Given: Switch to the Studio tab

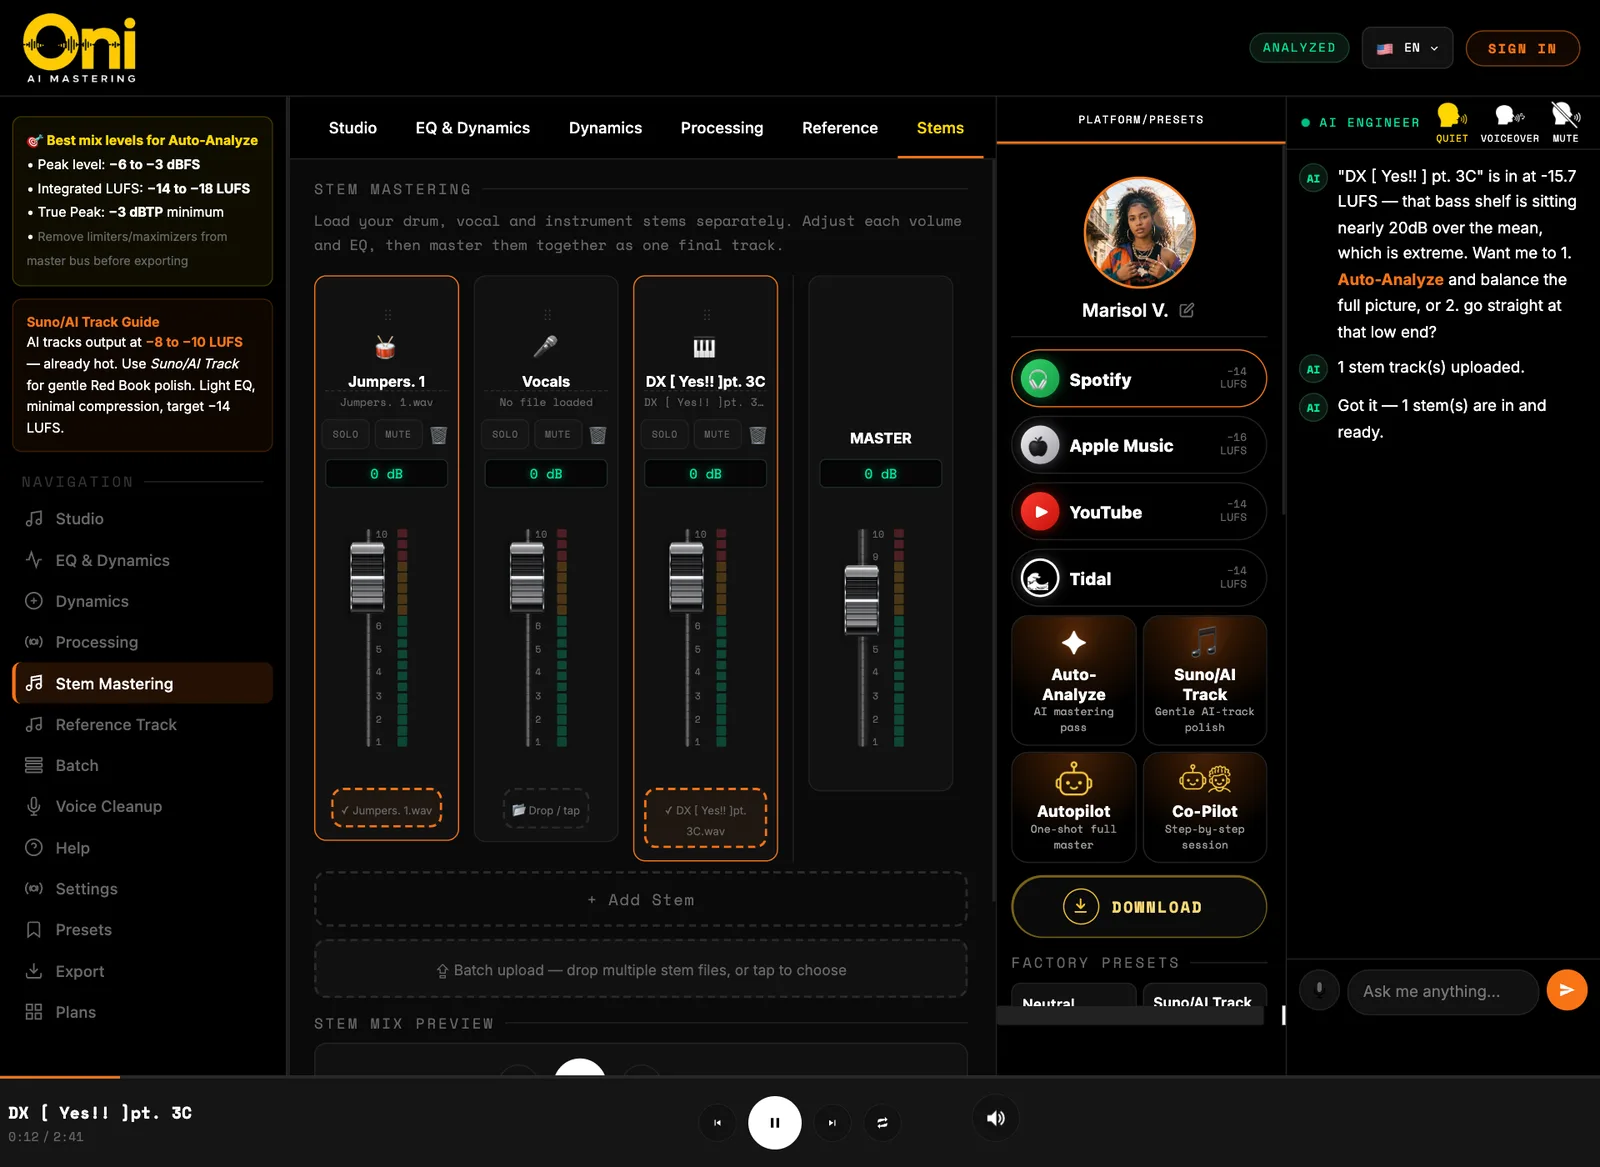Looking at the screenshot, I should point(353,128).
